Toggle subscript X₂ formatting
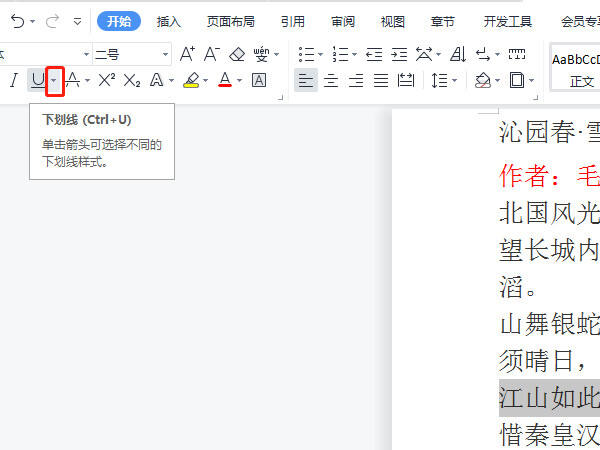This screenshot has width=600, height=450. coord(132,80)
